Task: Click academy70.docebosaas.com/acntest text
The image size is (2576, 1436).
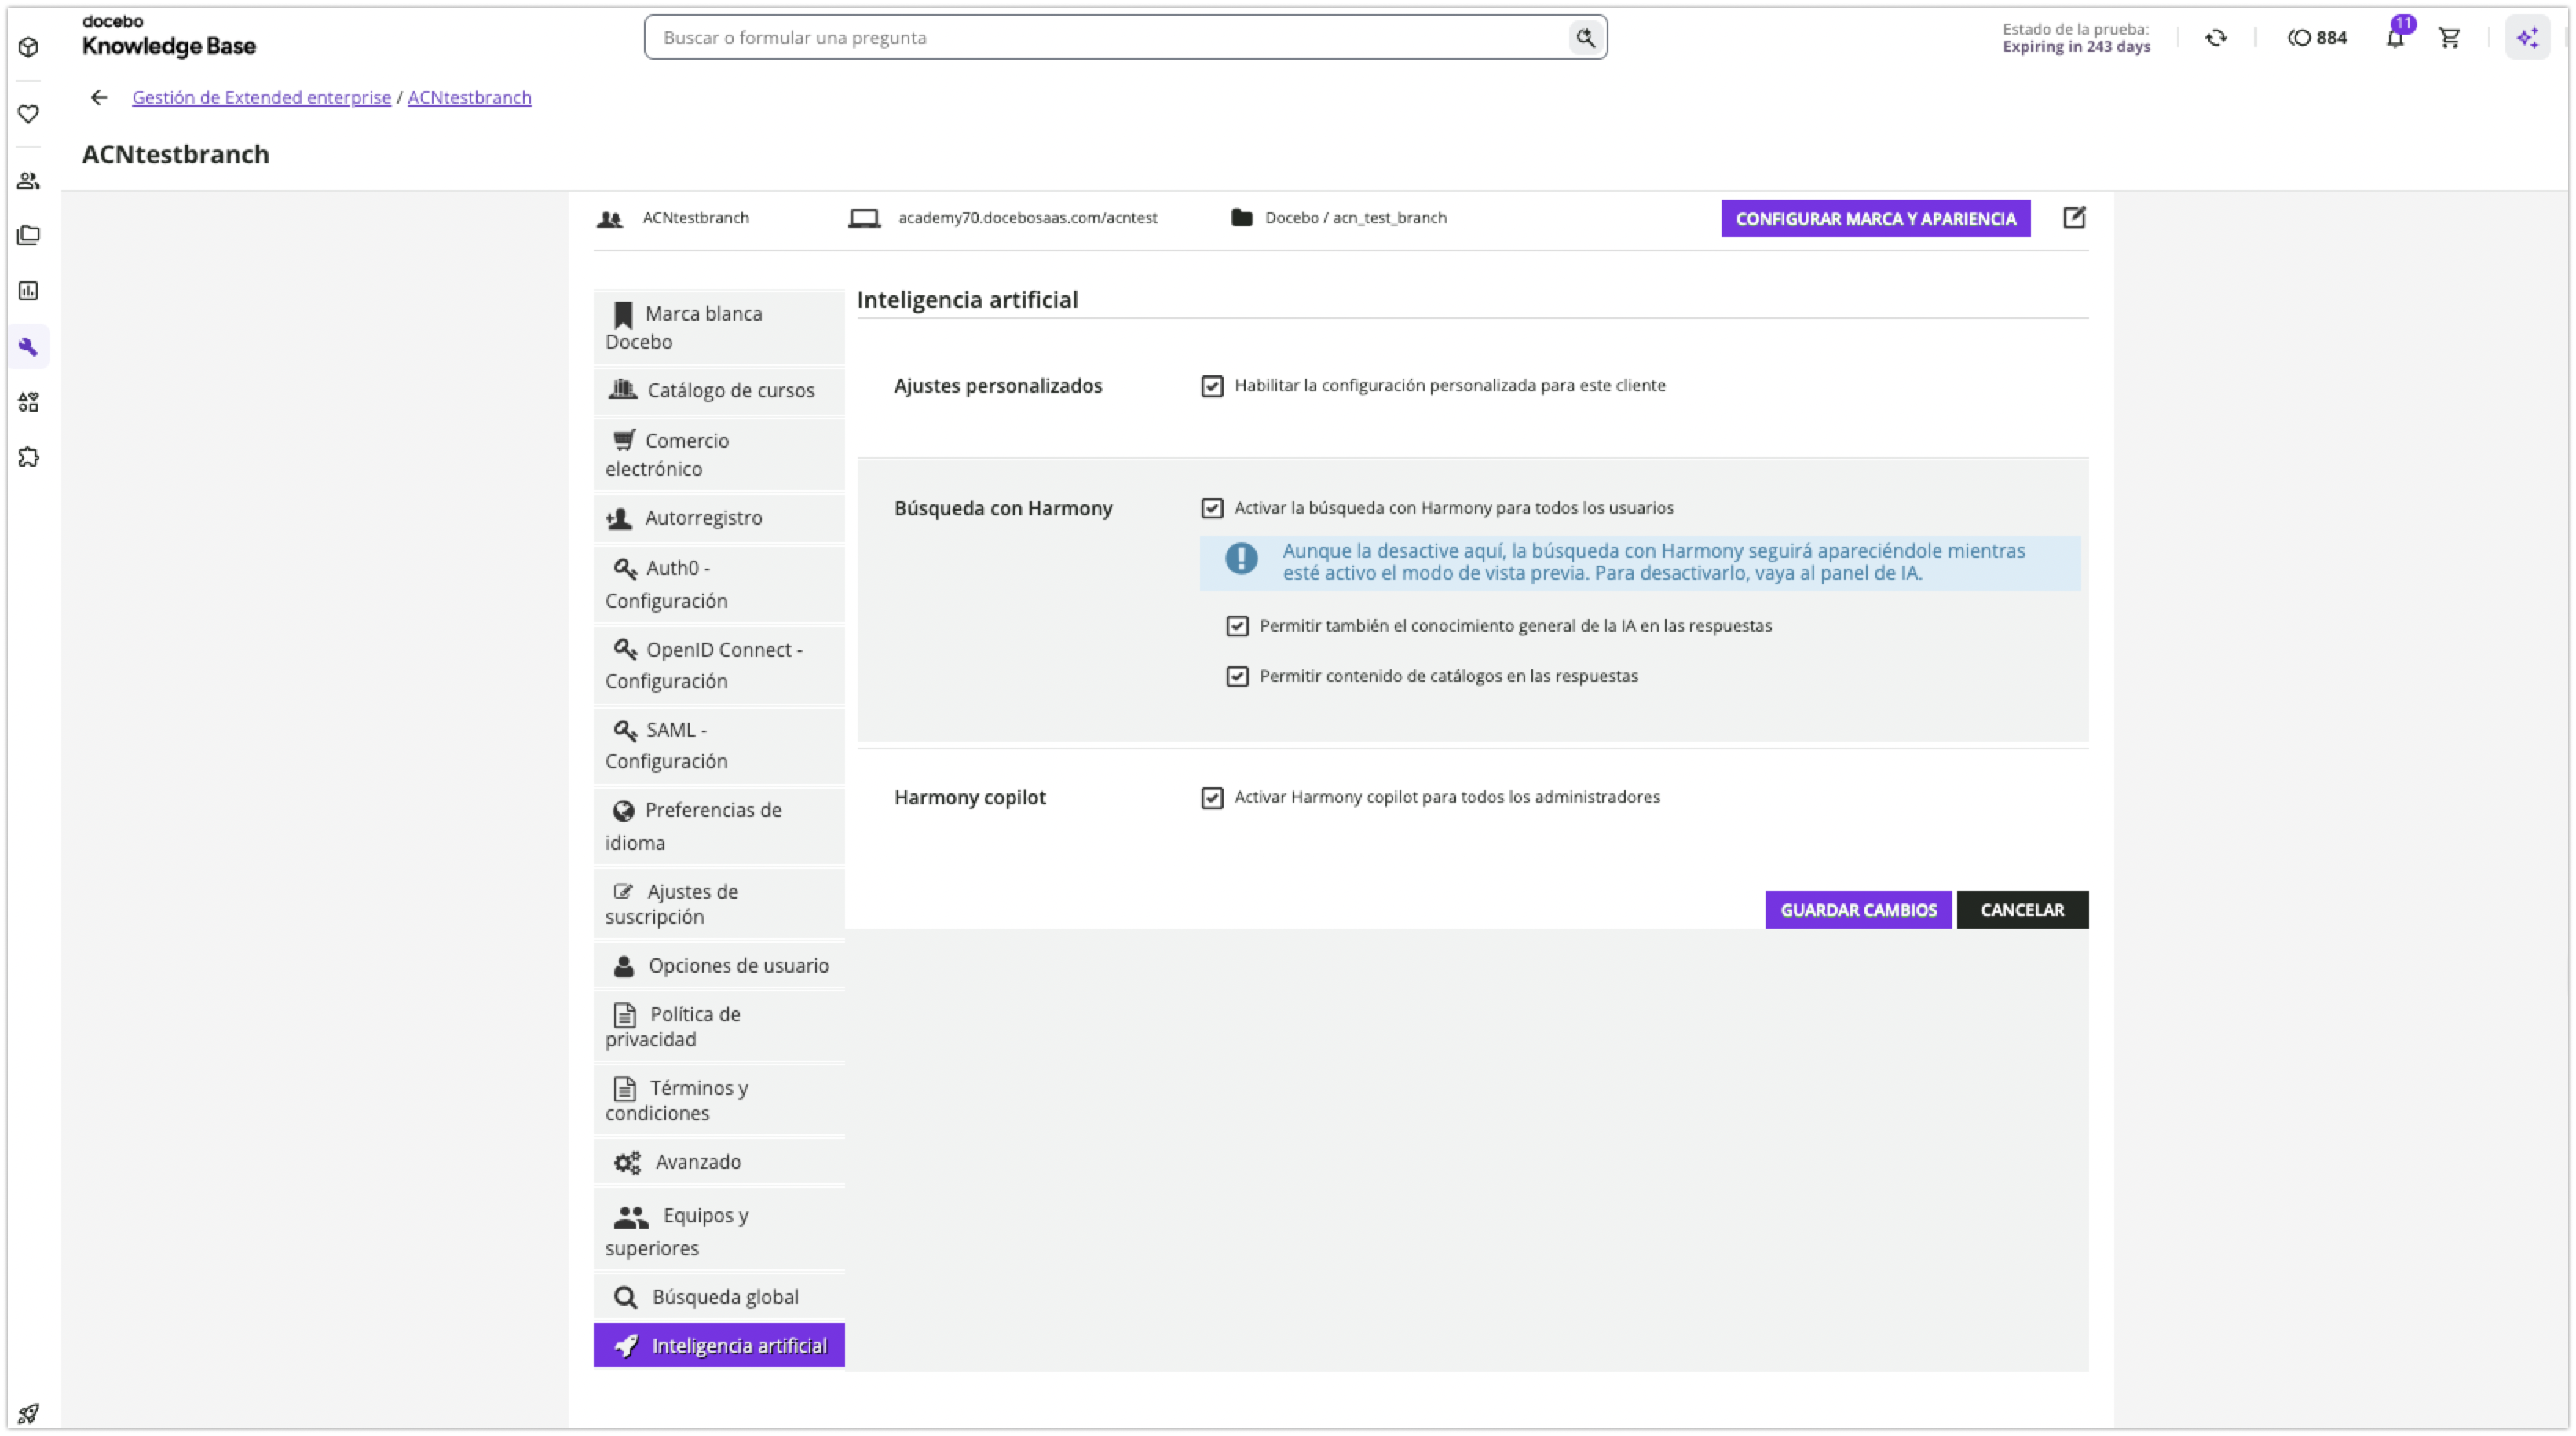Action: click(x=1028, y=218)
